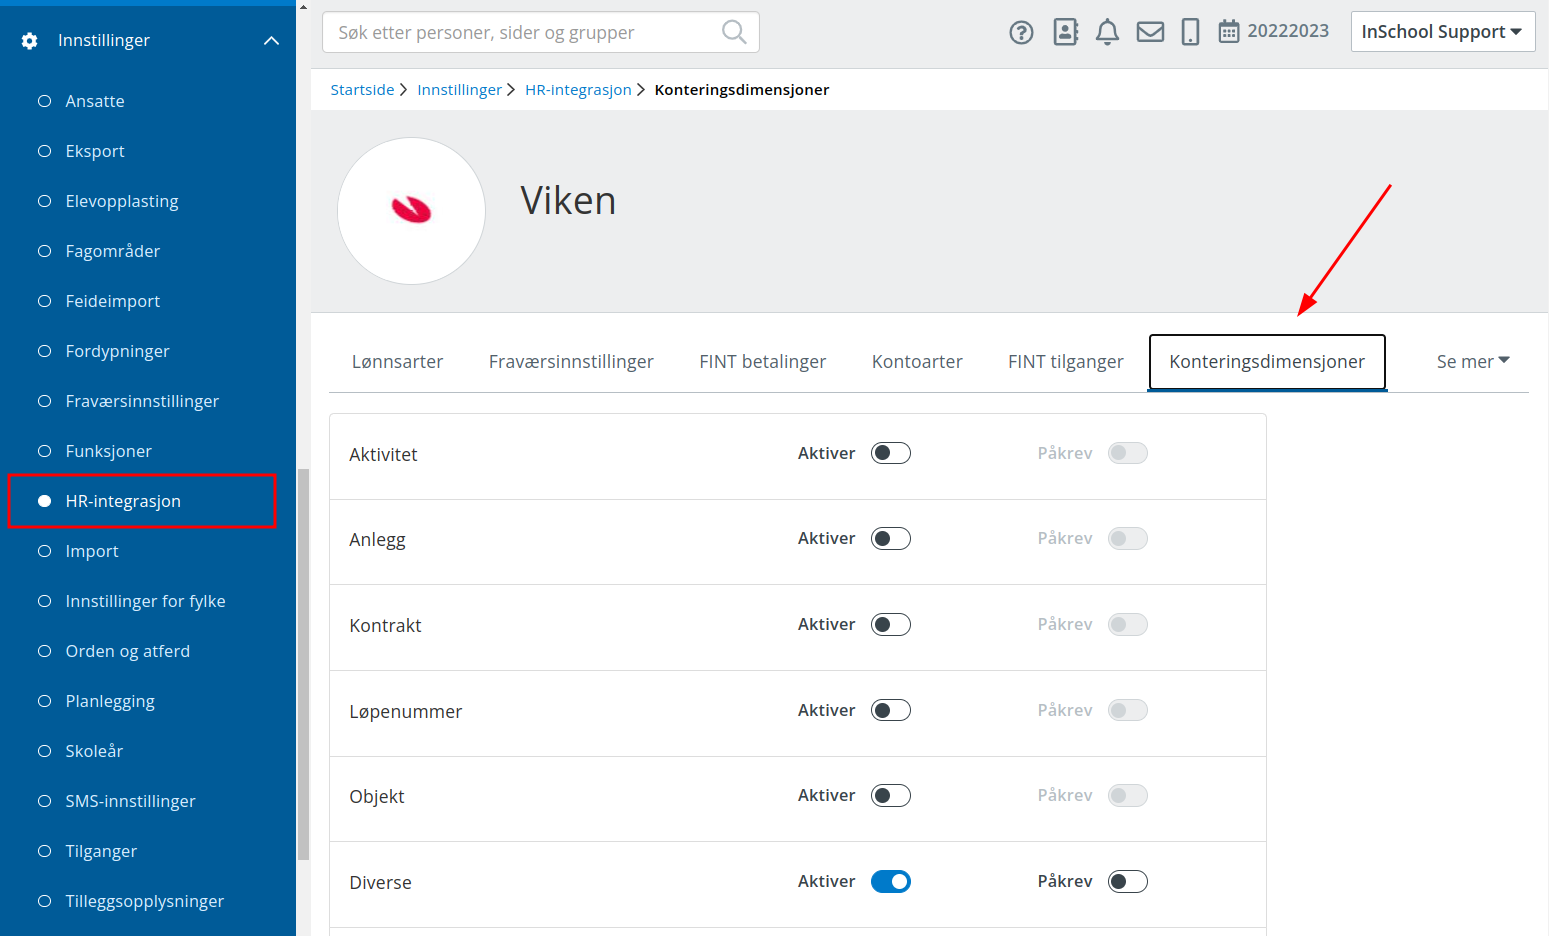Open the InSchool Support dropdown
The image size is (1549, 936).
[x=1442, y=32]
